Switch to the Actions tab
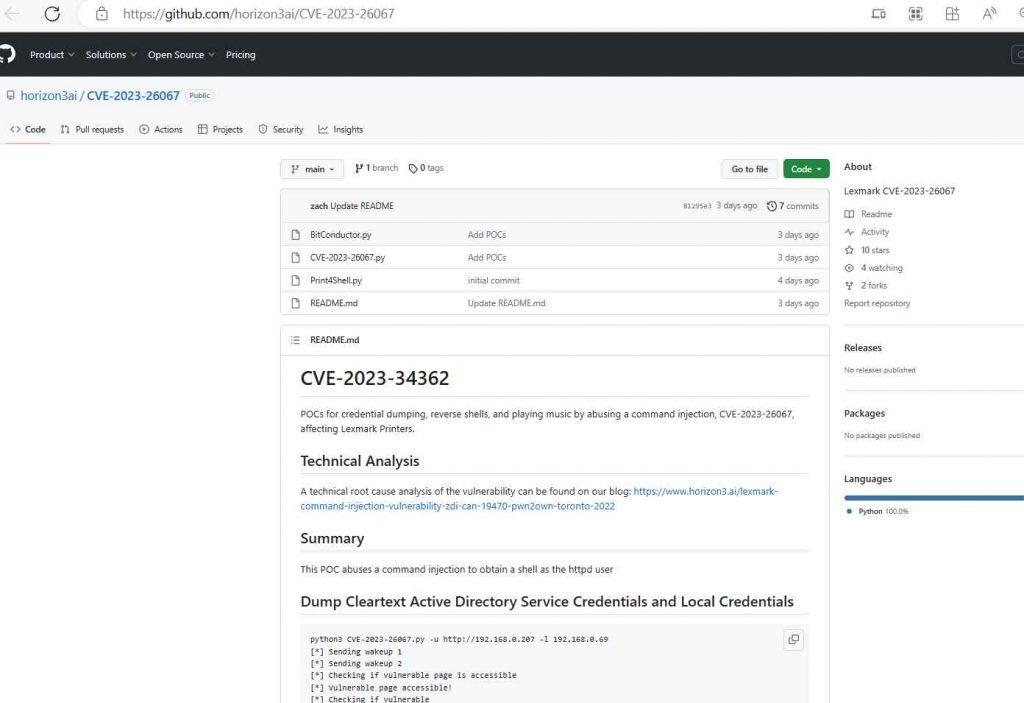1024x703 pixels. (x=161, y=129)
